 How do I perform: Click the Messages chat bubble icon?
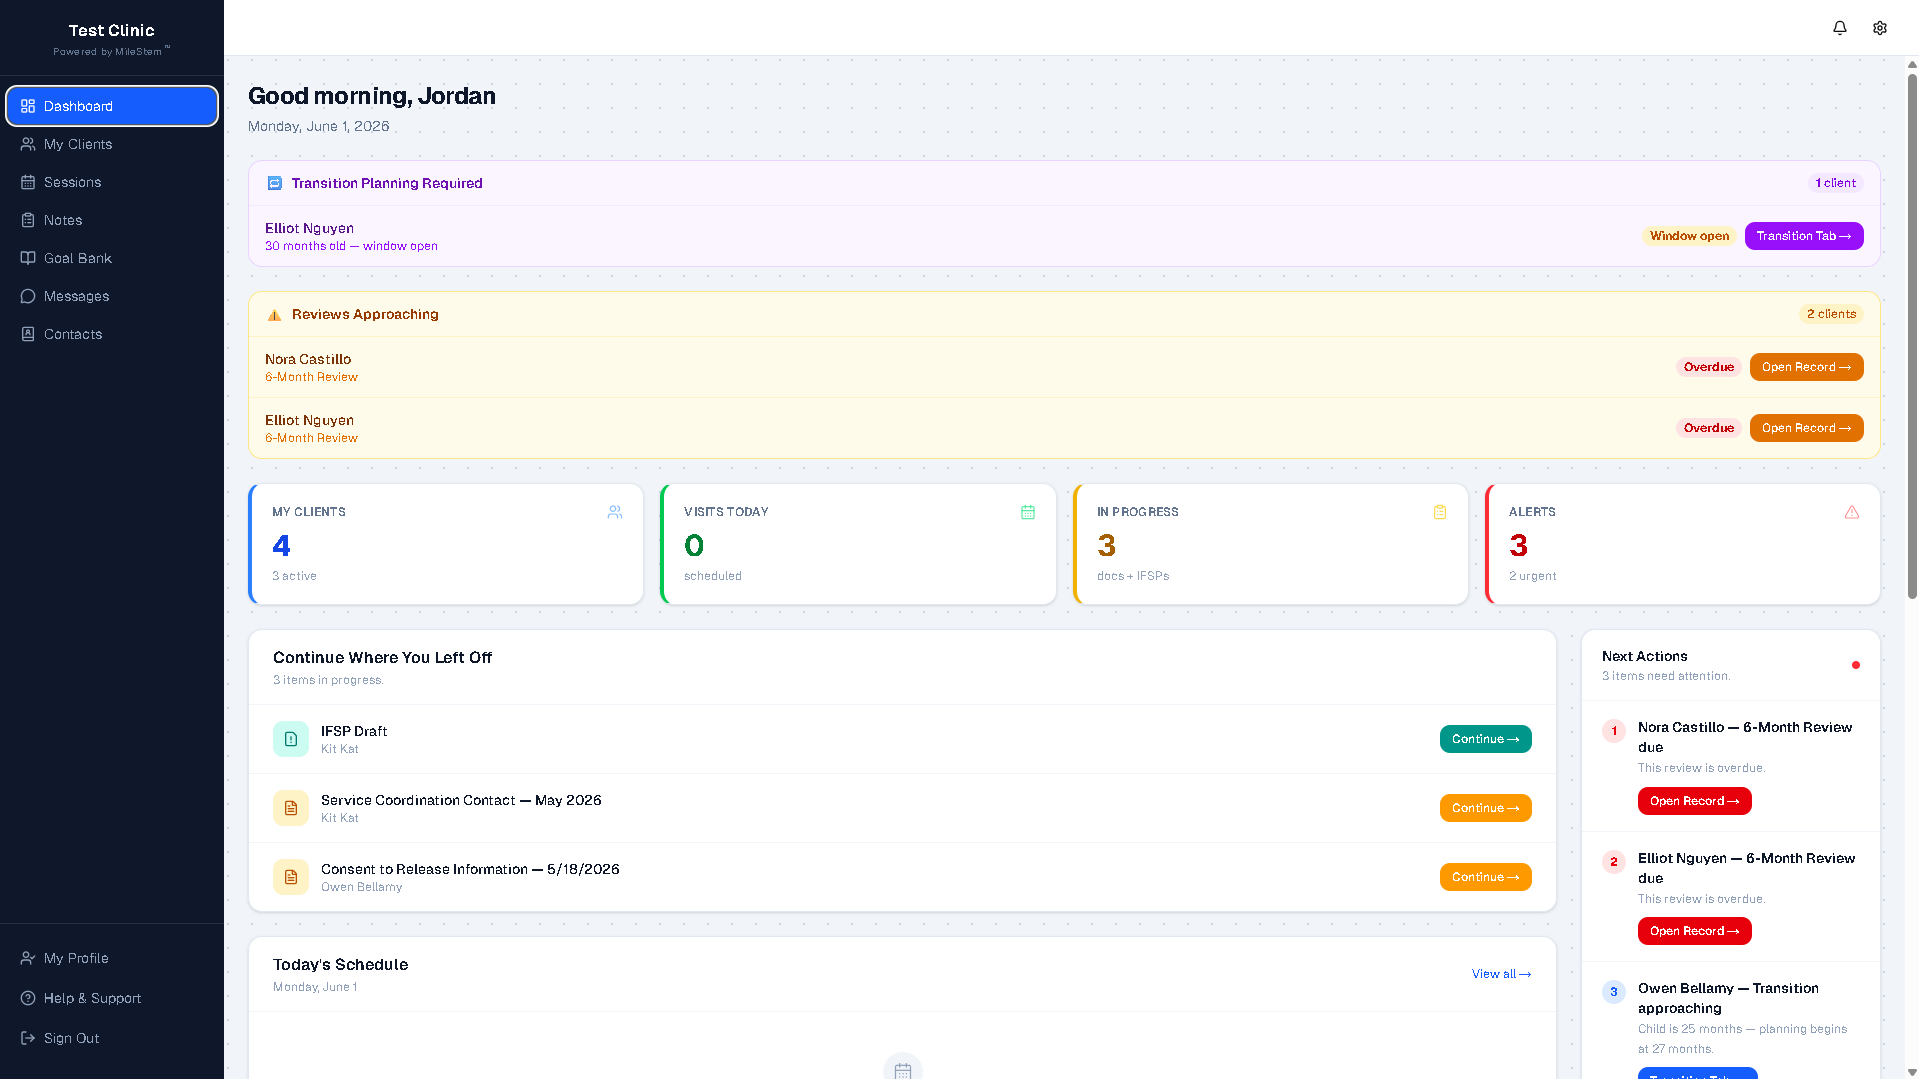(28, 296)
